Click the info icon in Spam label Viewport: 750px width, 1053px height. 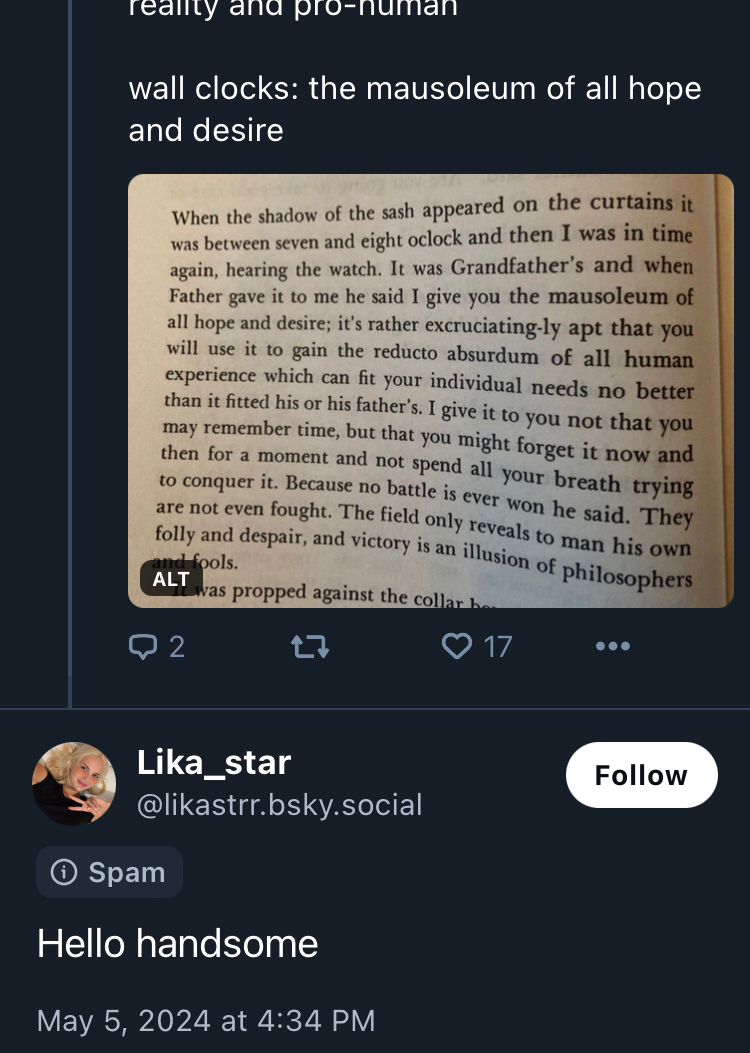click(64, 872)
